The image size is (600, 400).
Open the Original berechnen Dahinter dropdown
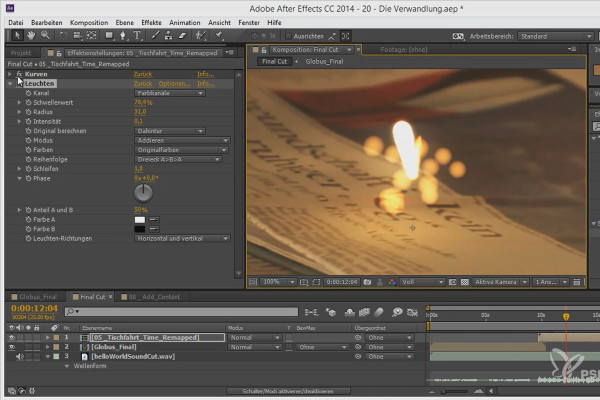pos(170,131)
